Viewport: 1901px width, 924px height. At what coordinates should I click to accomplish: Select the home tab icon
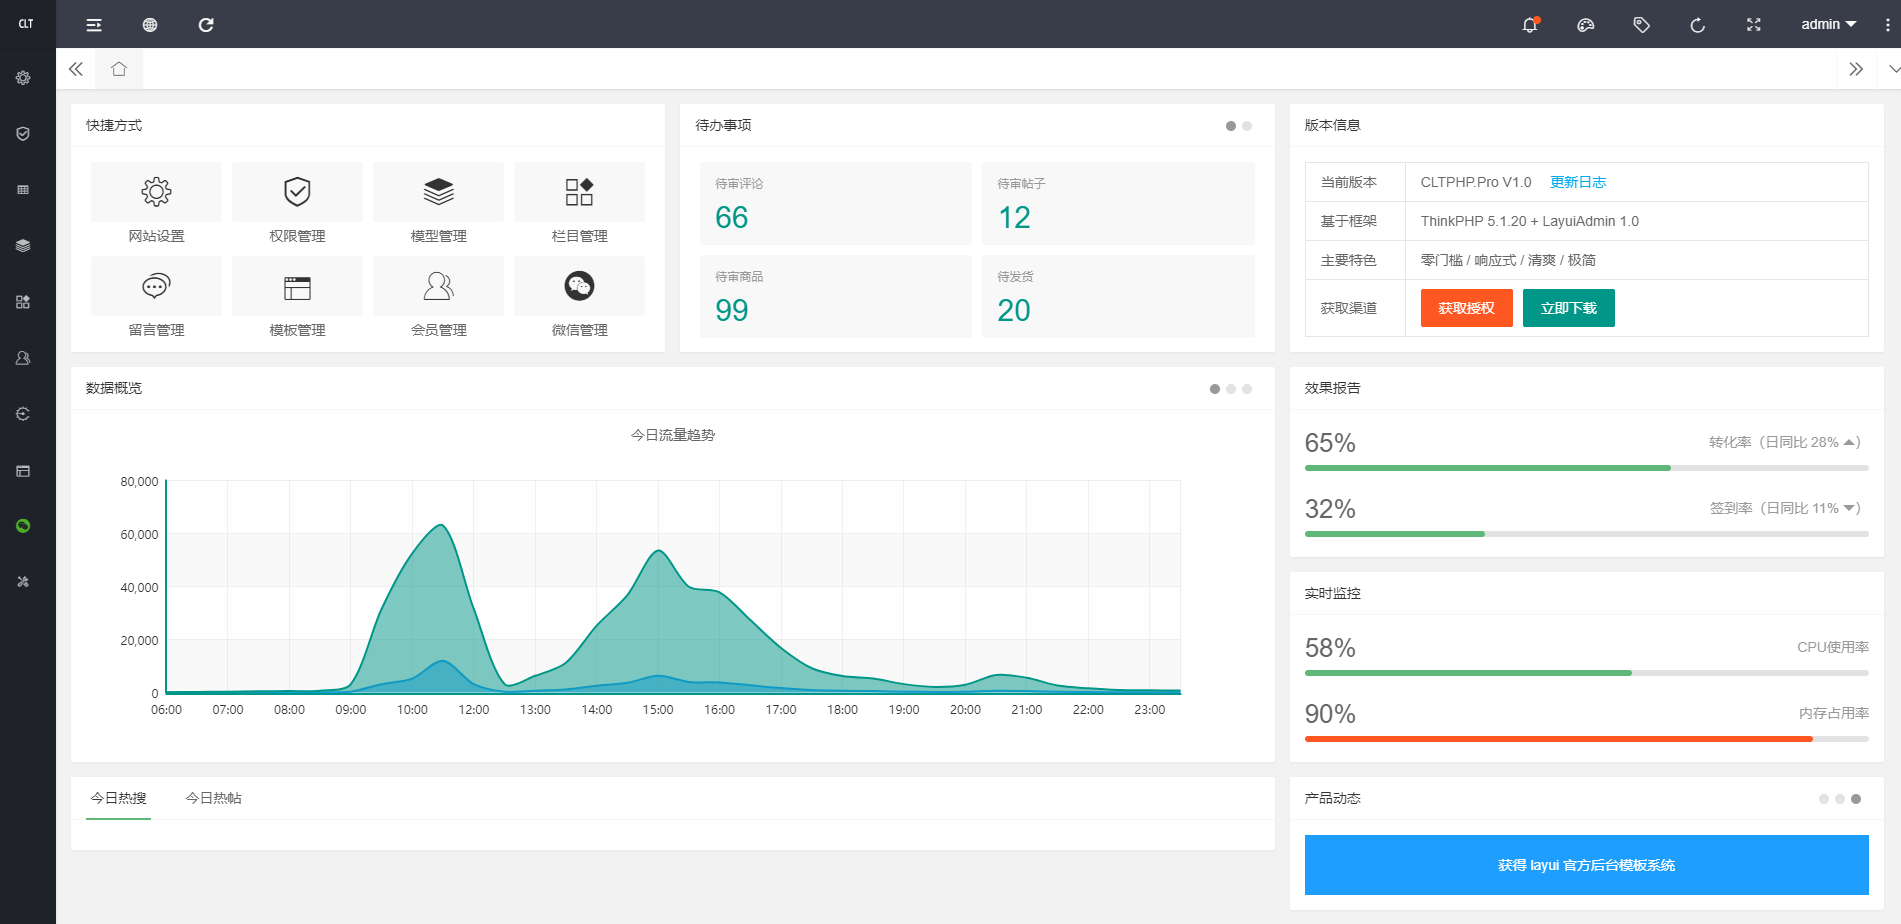(x=119, y=69)
